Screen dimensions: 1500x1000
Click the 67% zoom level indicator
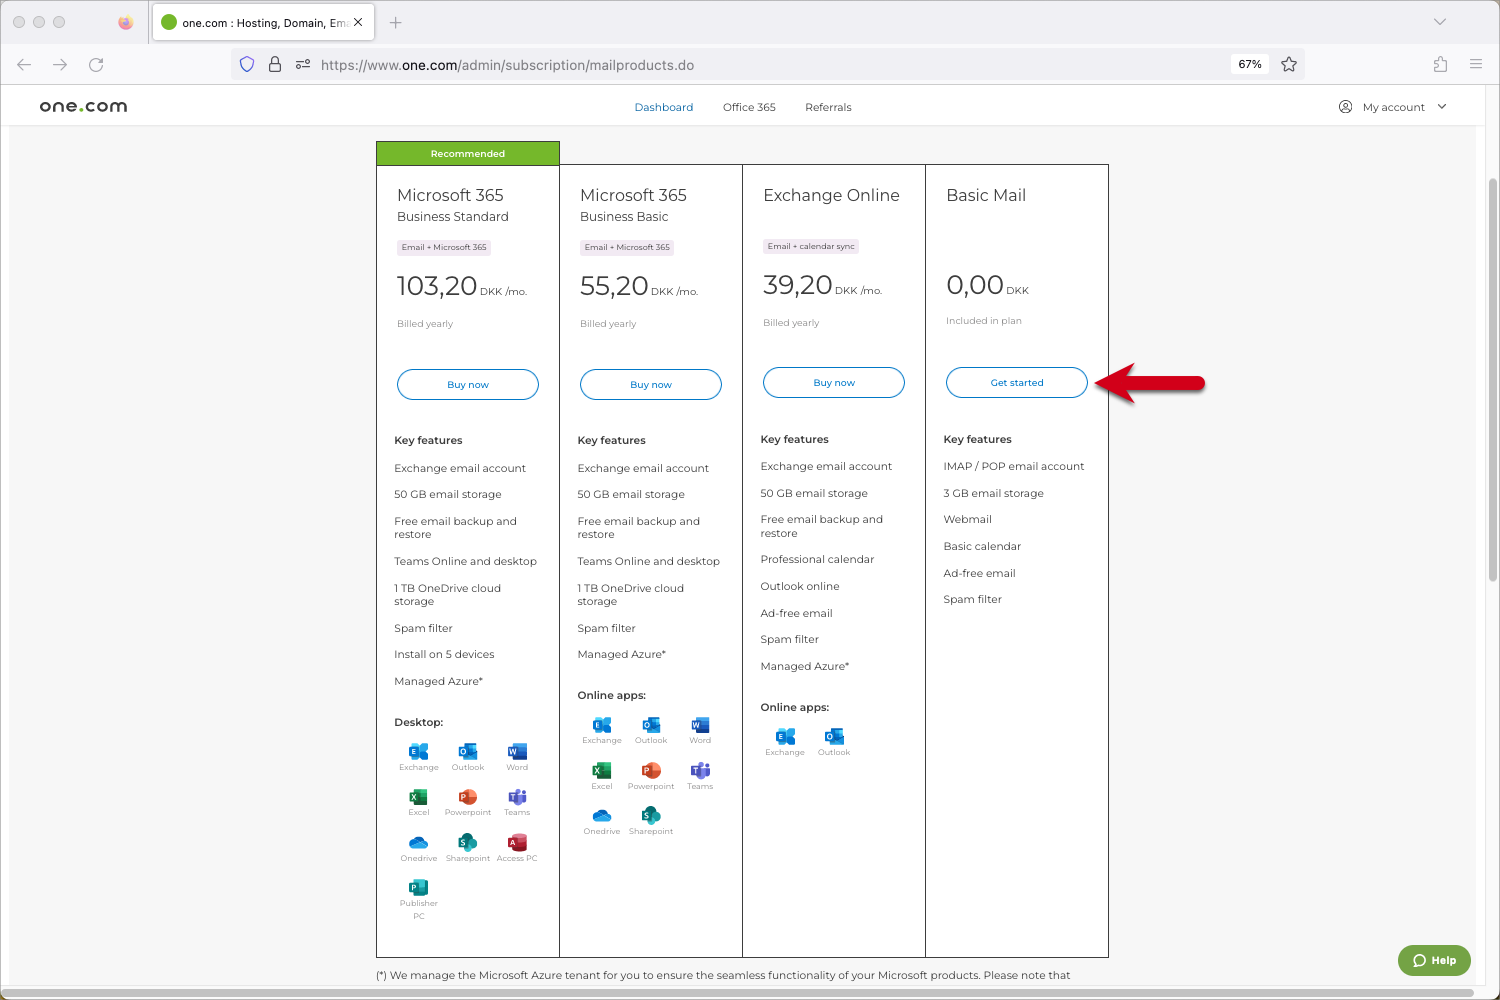1250,65
